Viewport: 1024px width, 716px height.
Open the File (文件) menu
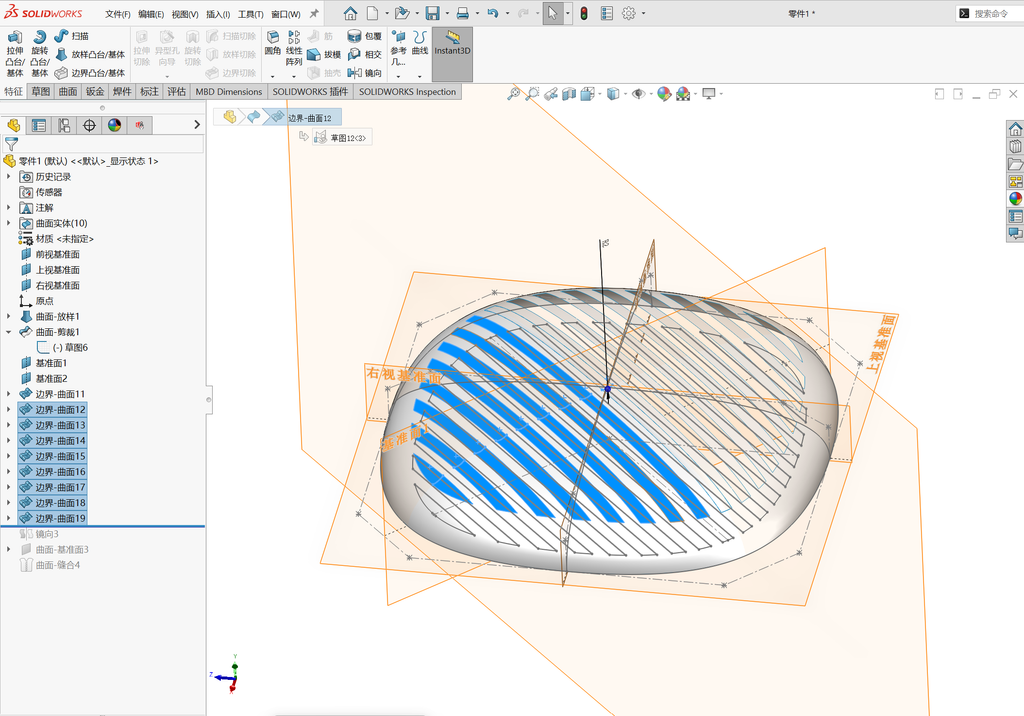pos(118,14)
